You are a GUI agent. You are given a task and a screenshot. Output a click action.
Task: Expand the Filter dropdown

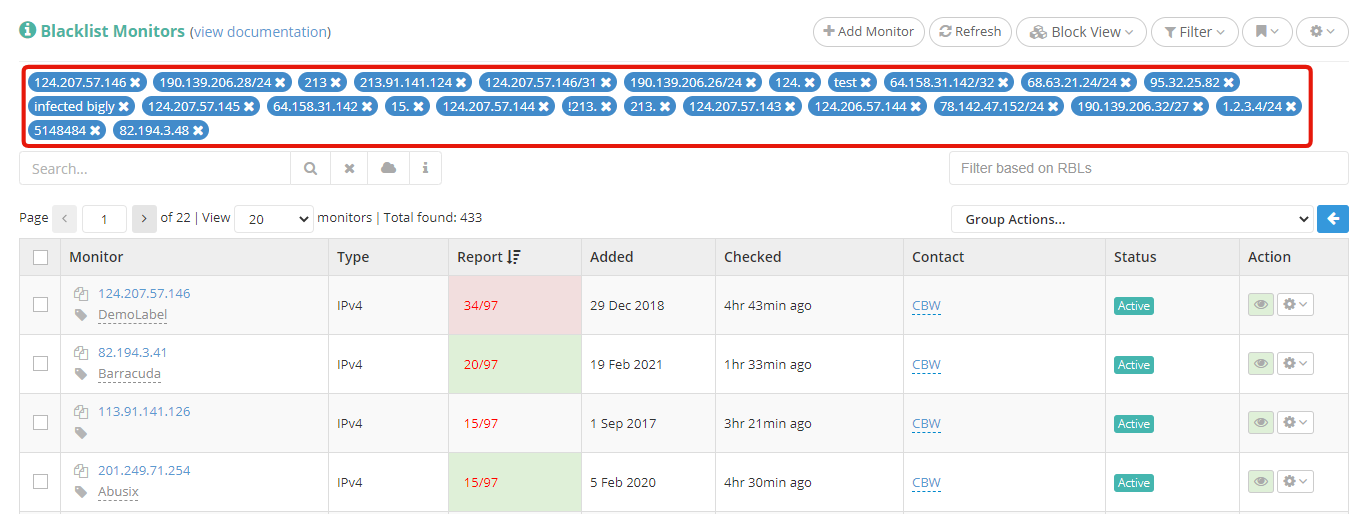pos(1194,32)
